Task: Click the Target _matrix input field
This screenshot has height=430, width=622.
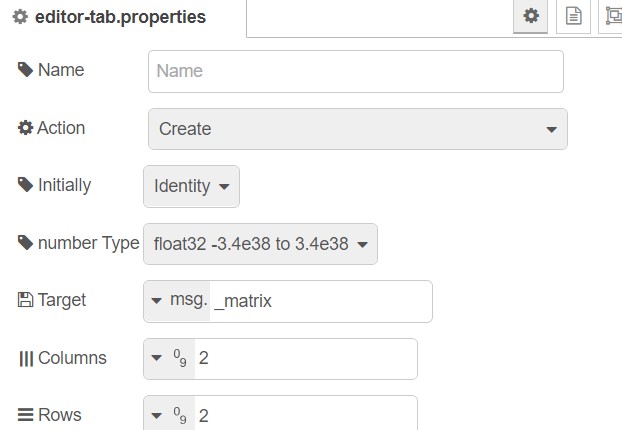Action: coord(321,301)
